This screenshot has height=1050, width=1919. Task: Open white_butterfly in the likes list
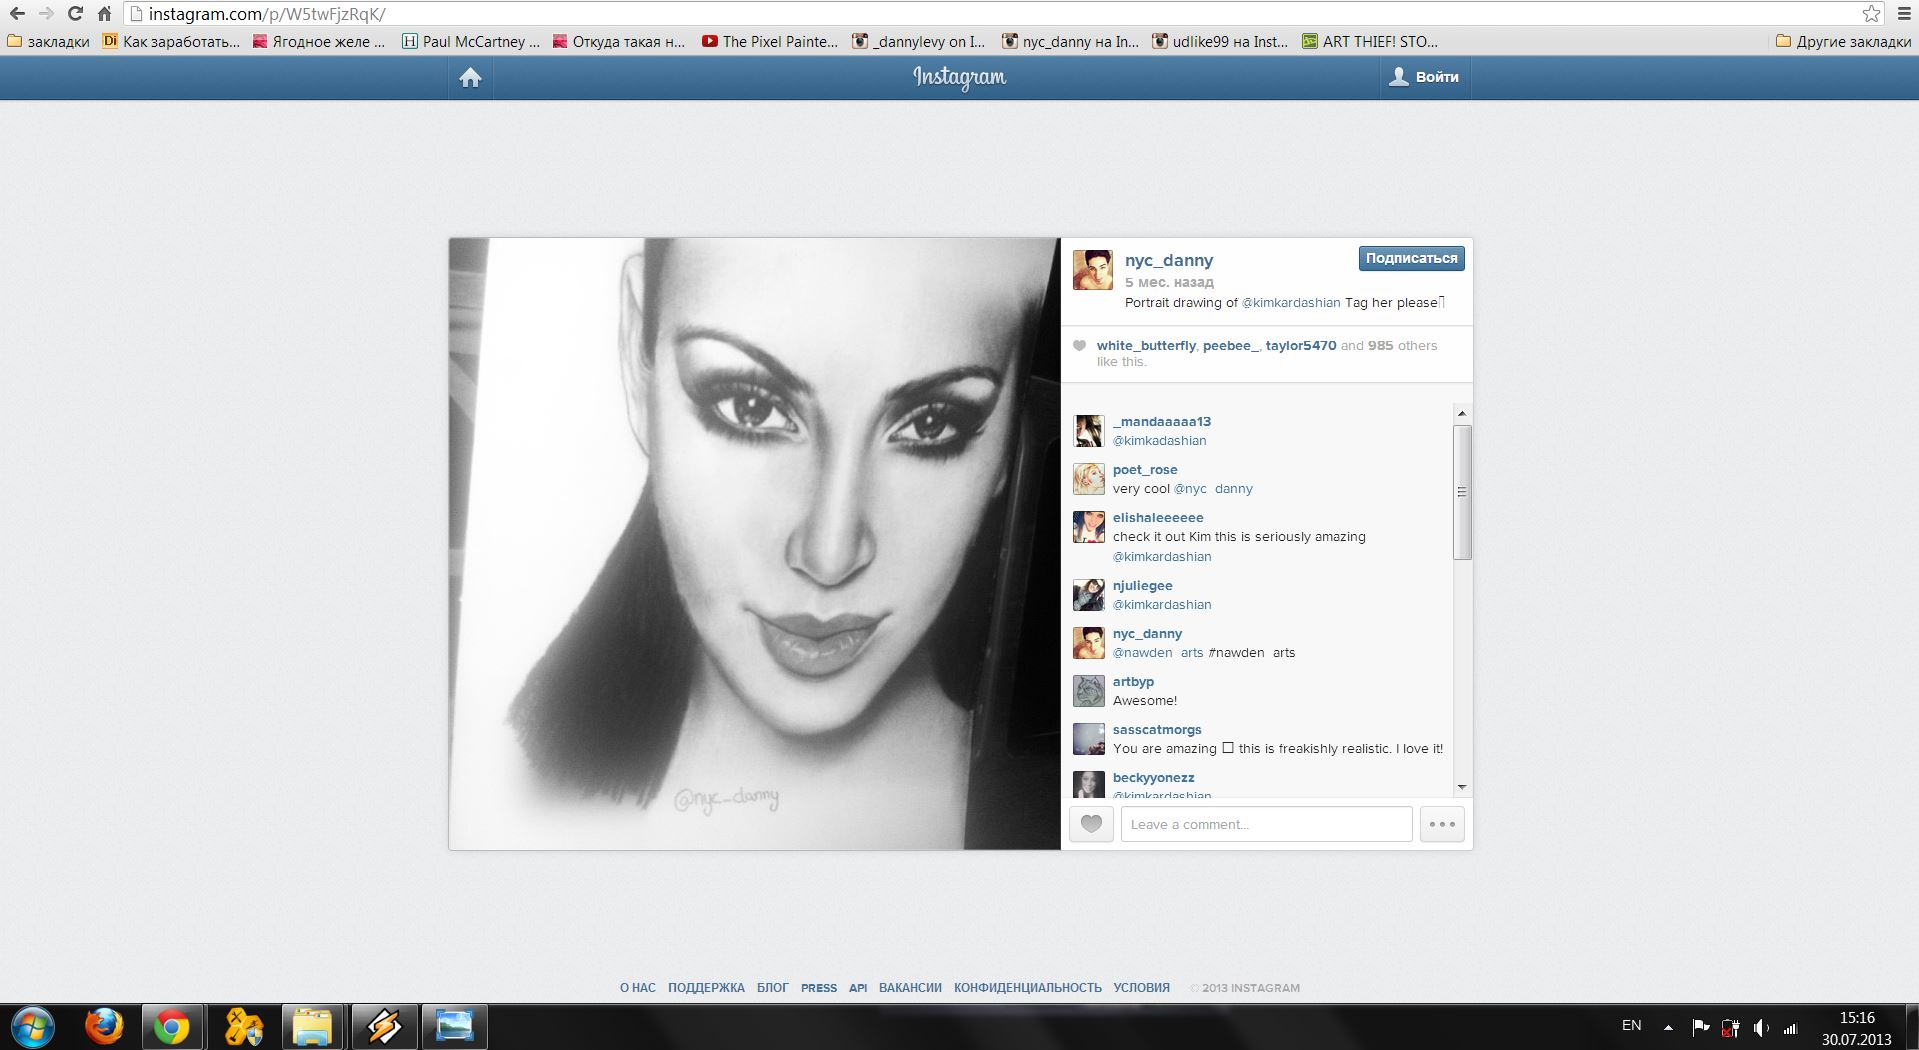(1146, 346)
